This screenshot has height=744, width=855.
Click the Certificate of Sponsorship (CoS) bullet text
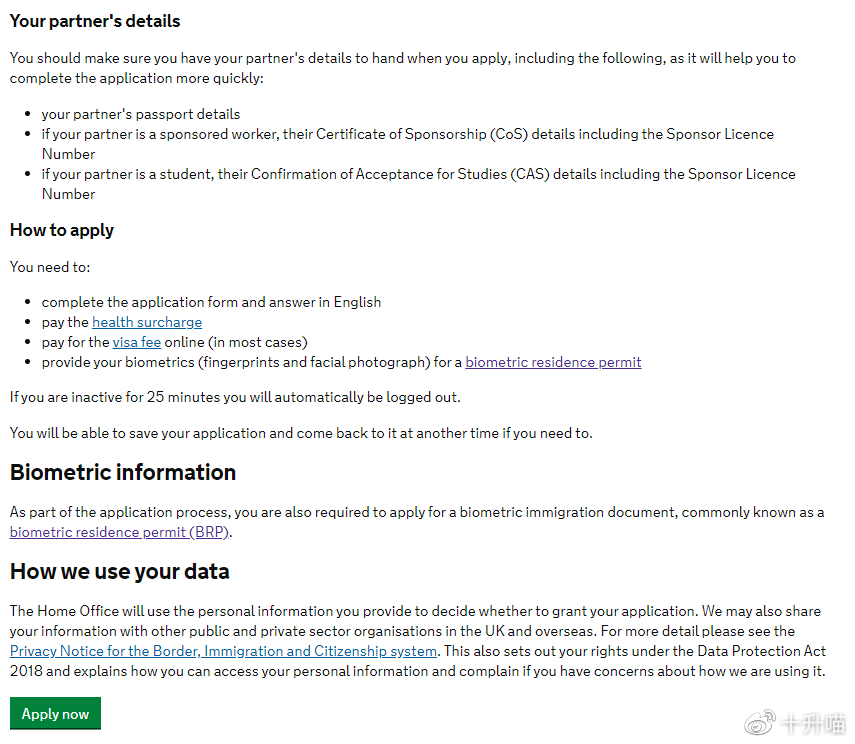407,134
